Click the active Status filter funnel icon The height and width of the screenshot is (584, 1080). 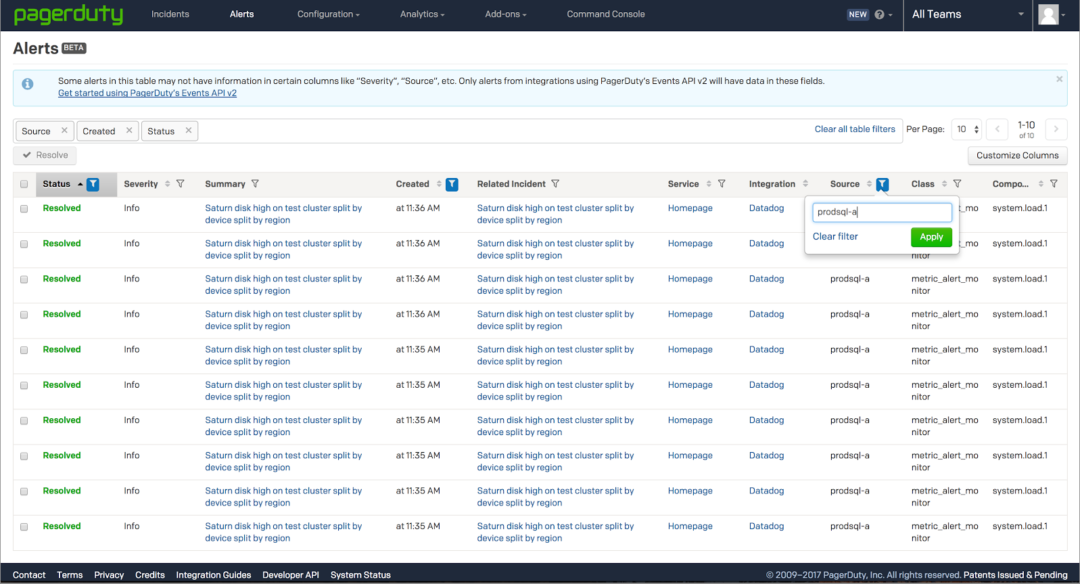[93, 184]
